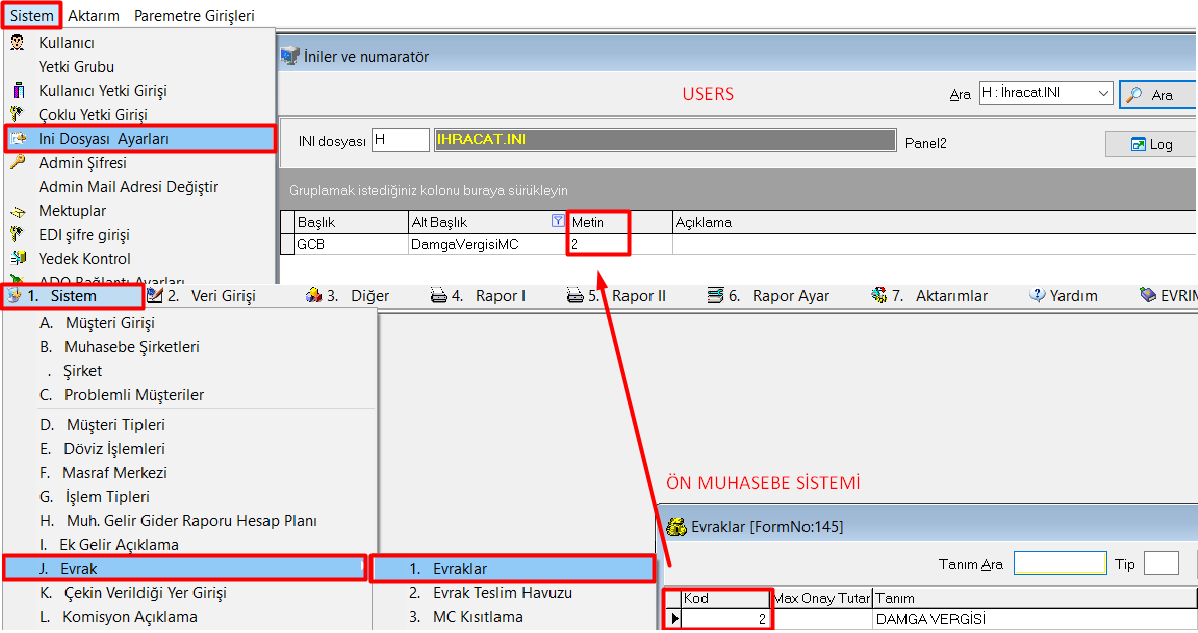Click the Yedek Kontrol icon
The image size is (1198, 633).
(x=18, y=258)
